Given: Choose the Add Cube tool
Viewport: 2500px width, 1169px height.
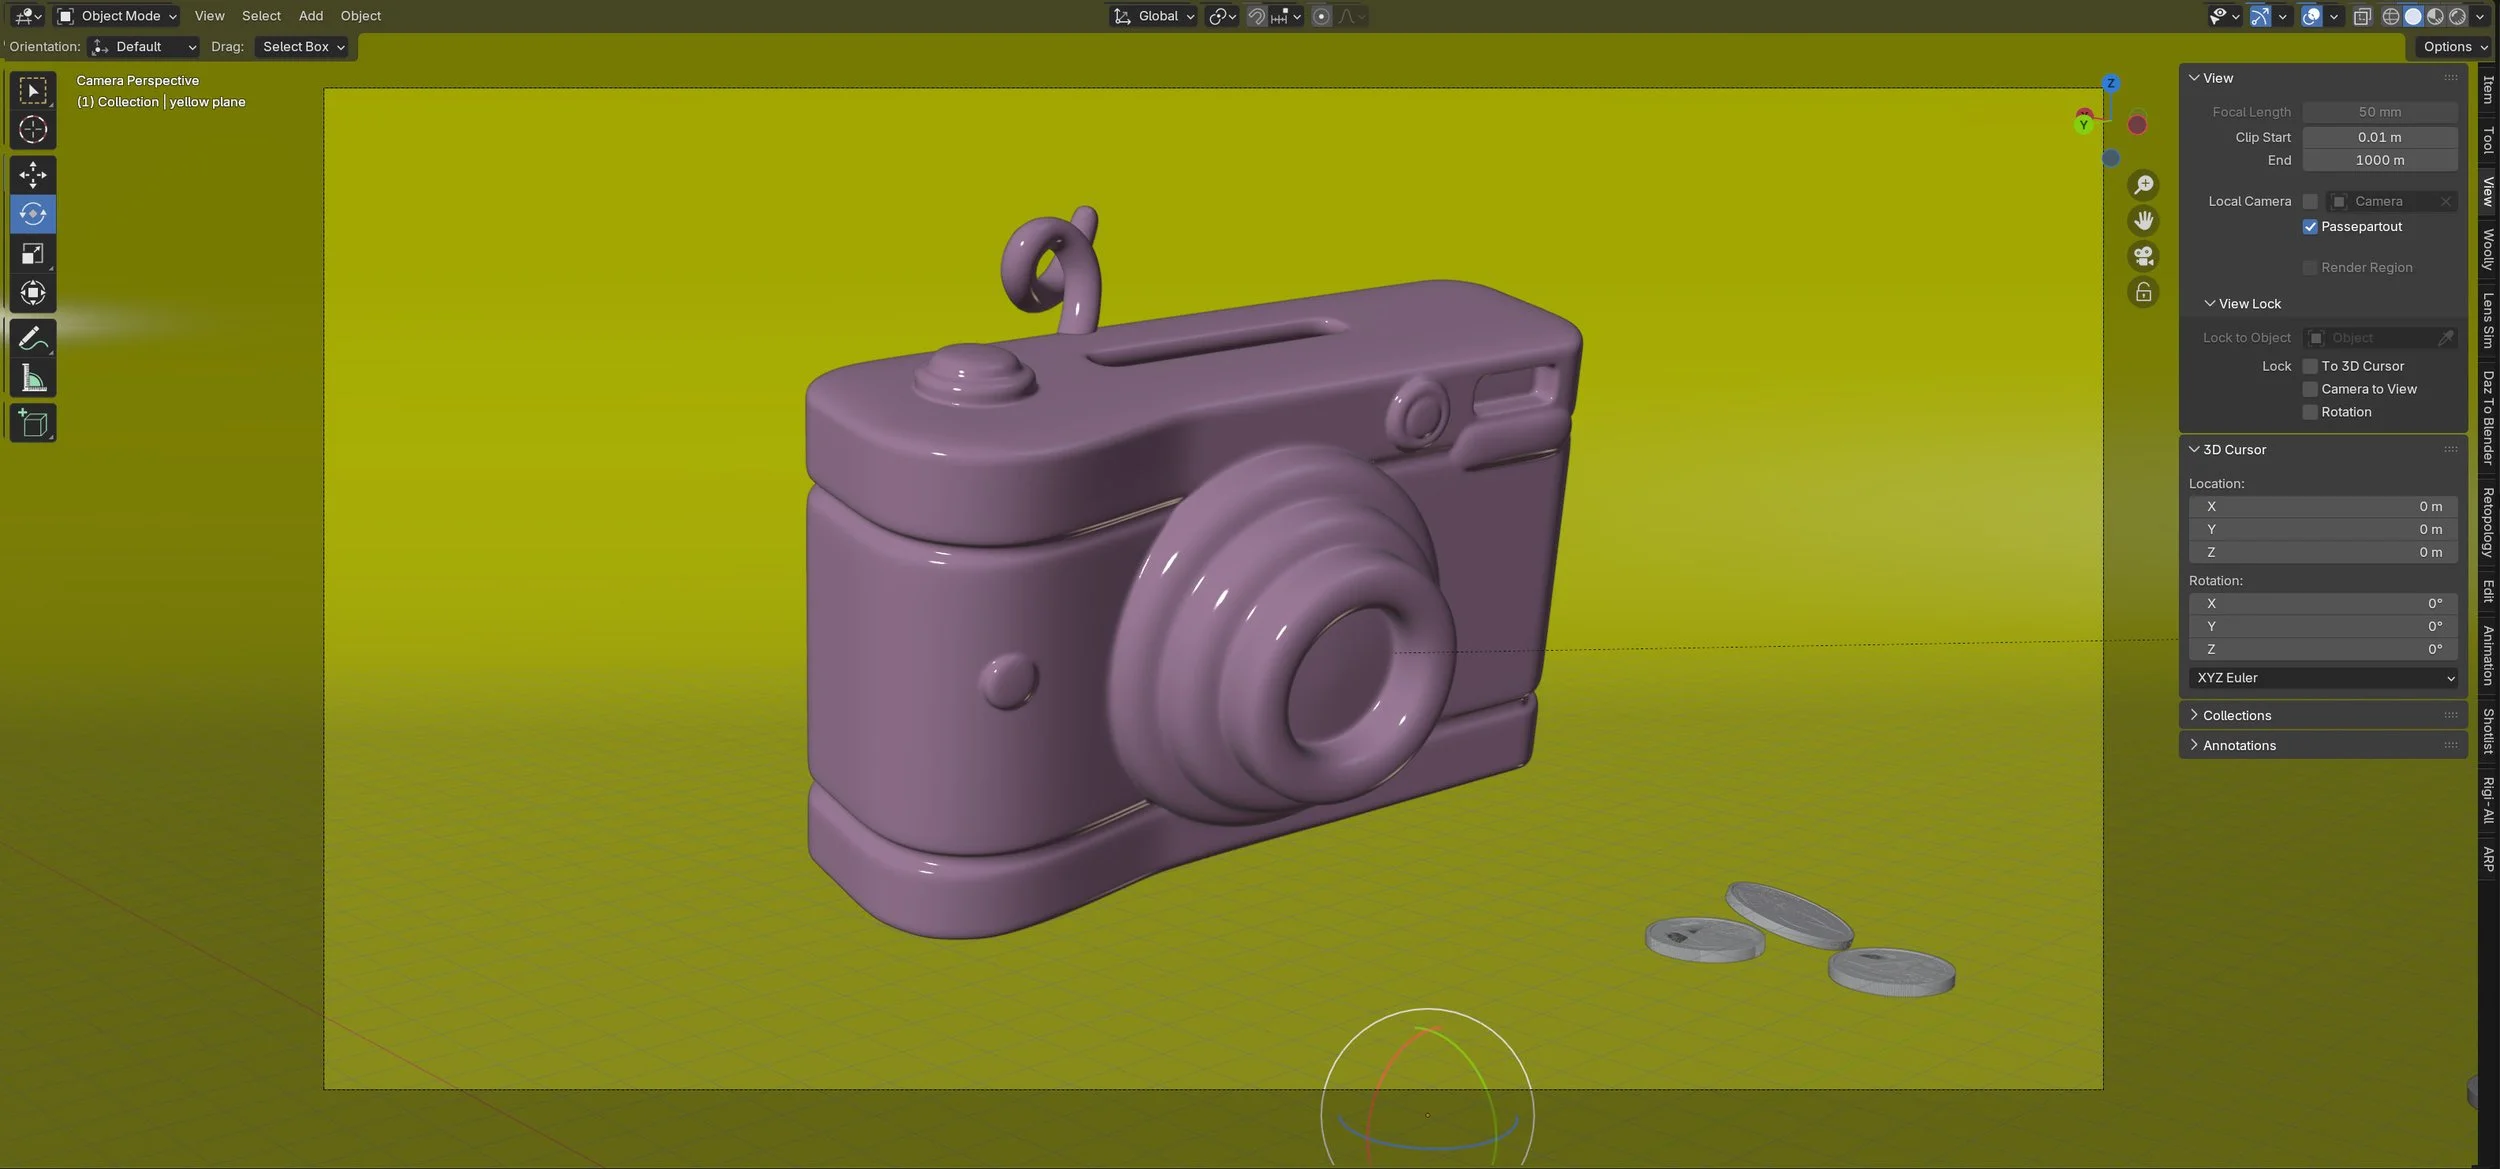Looking at the screenshot, I should tap(33, 424).
